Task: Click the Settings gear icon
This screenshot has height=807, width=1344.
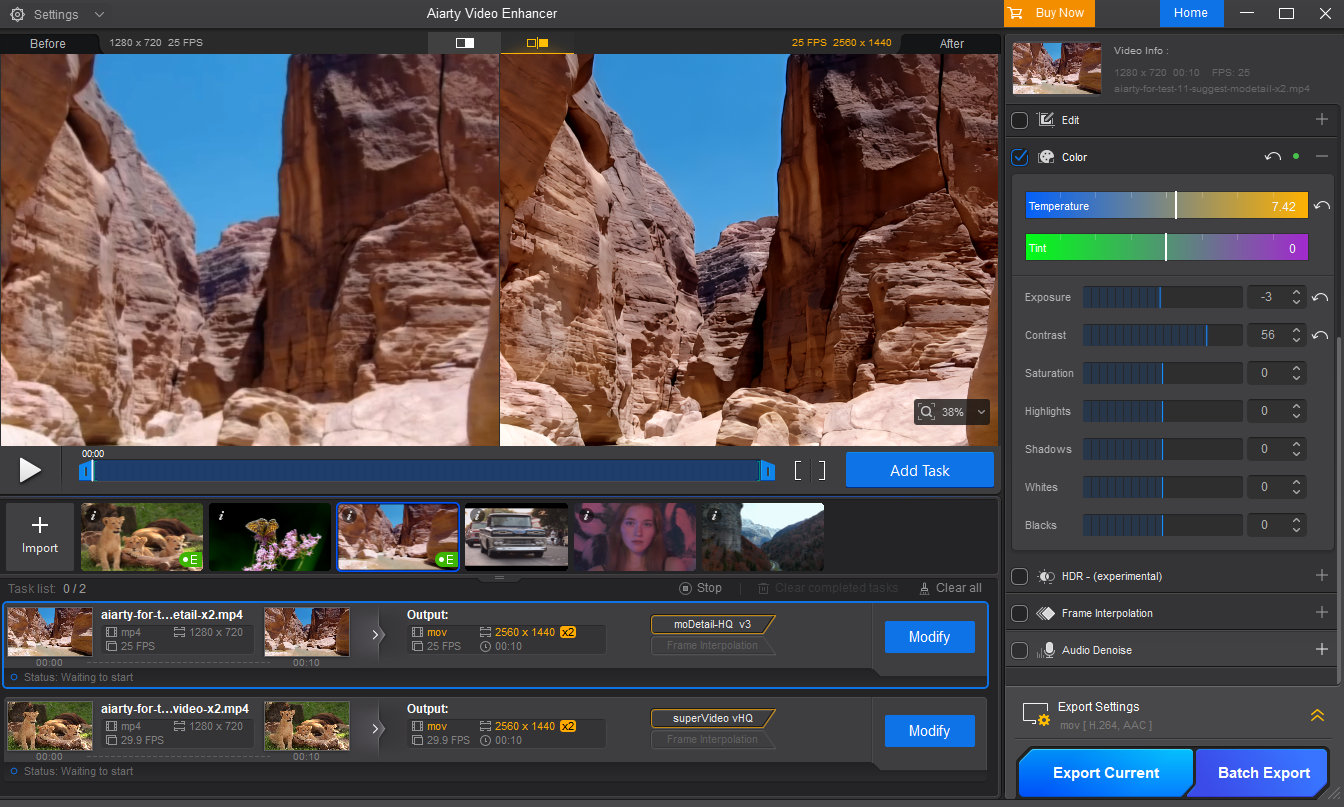Action: 17,14
